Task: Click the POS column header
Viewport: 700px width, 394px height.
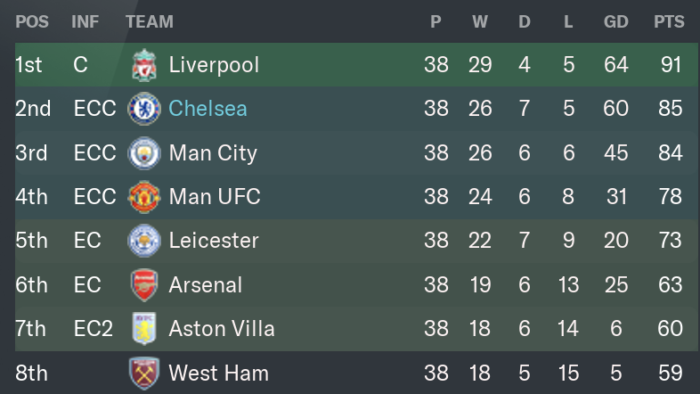Action: [32, 21]
